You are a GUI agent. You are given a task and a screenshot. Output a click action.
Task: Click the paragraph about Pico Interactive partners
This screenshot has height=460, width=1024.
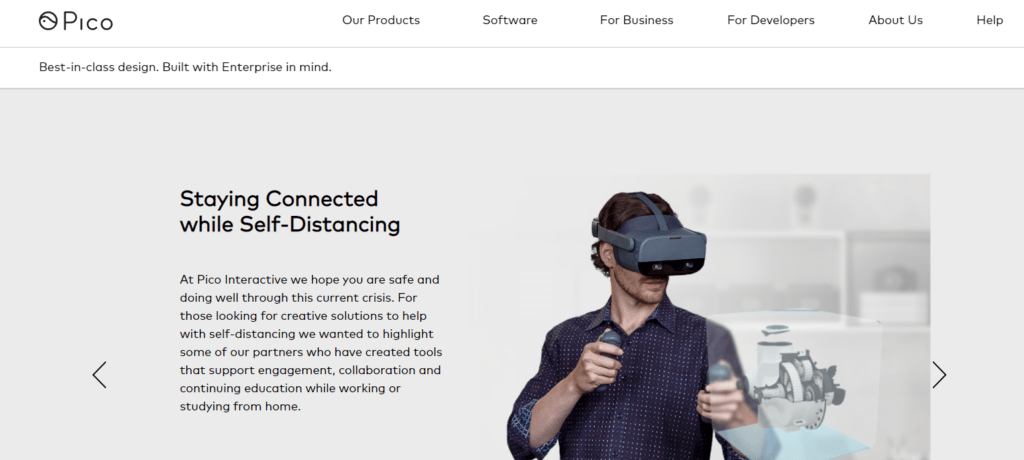[311, 342]
